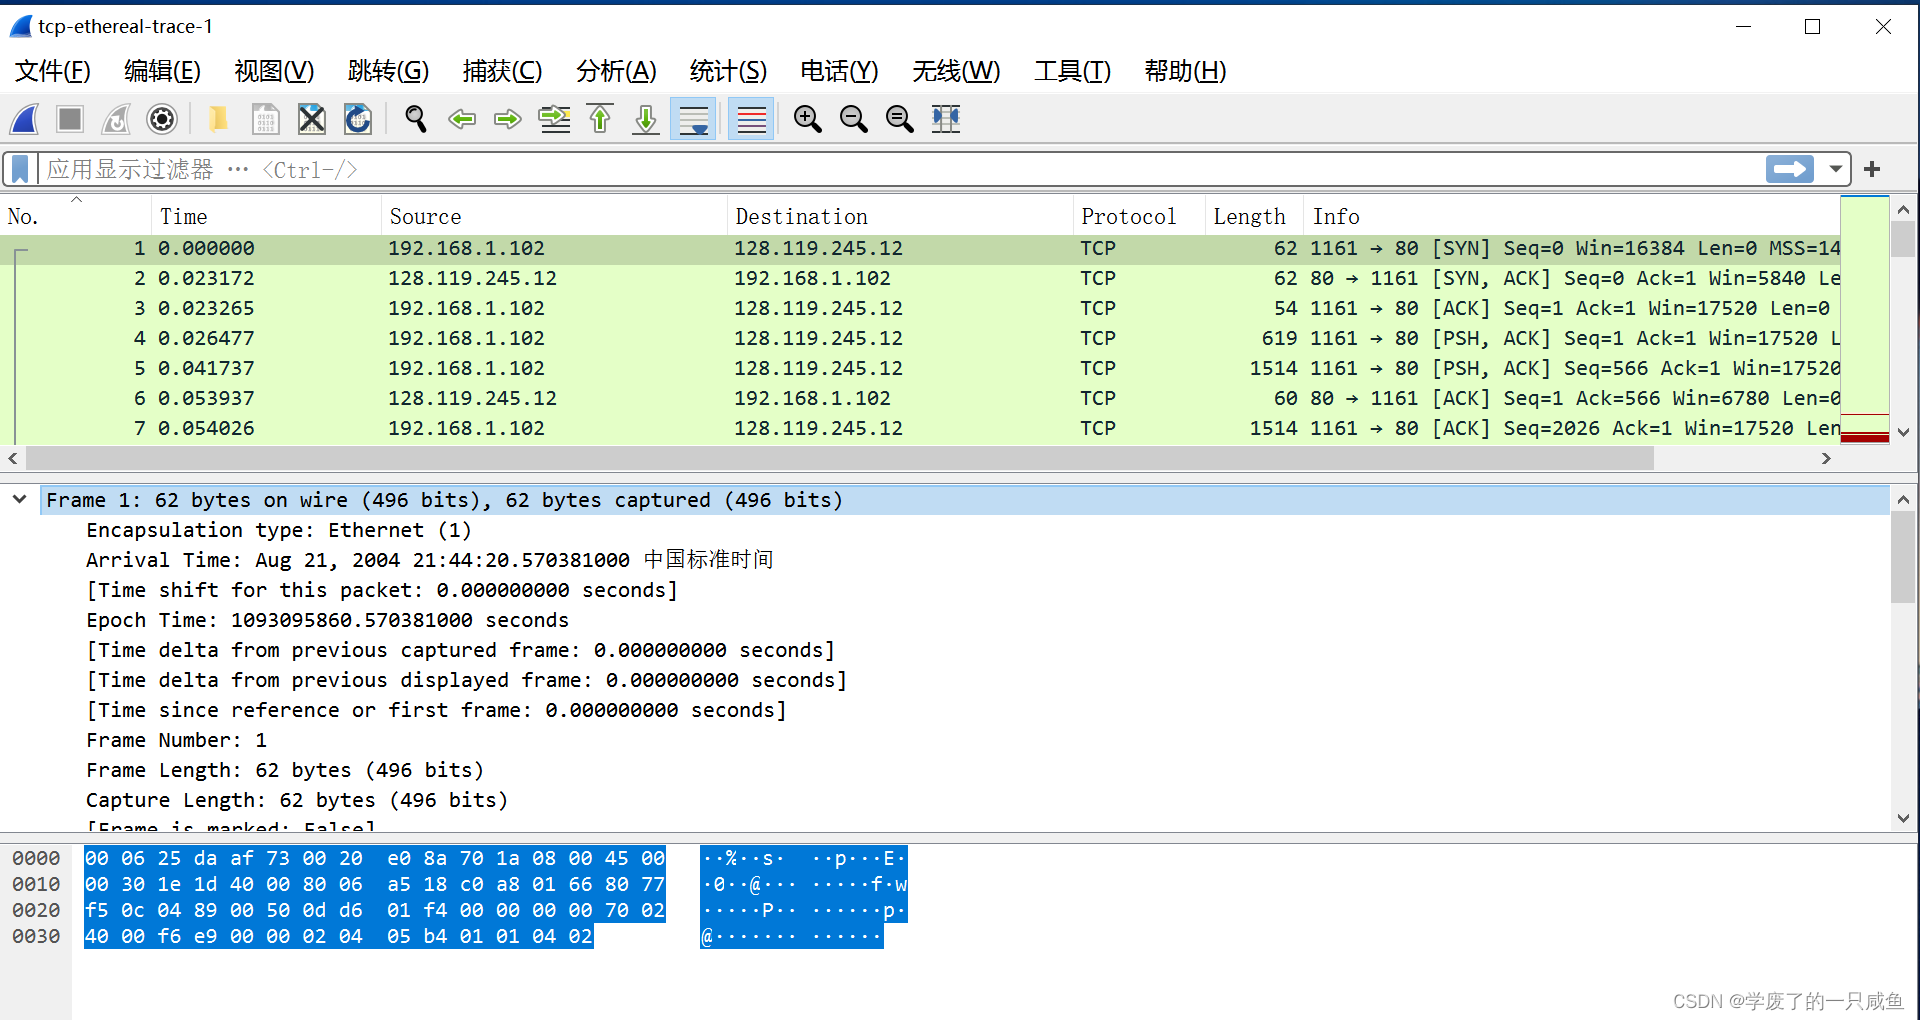1920x1020 pixels.
Task: Select the Encapsulation type detail line
Action: click(278, 530)
